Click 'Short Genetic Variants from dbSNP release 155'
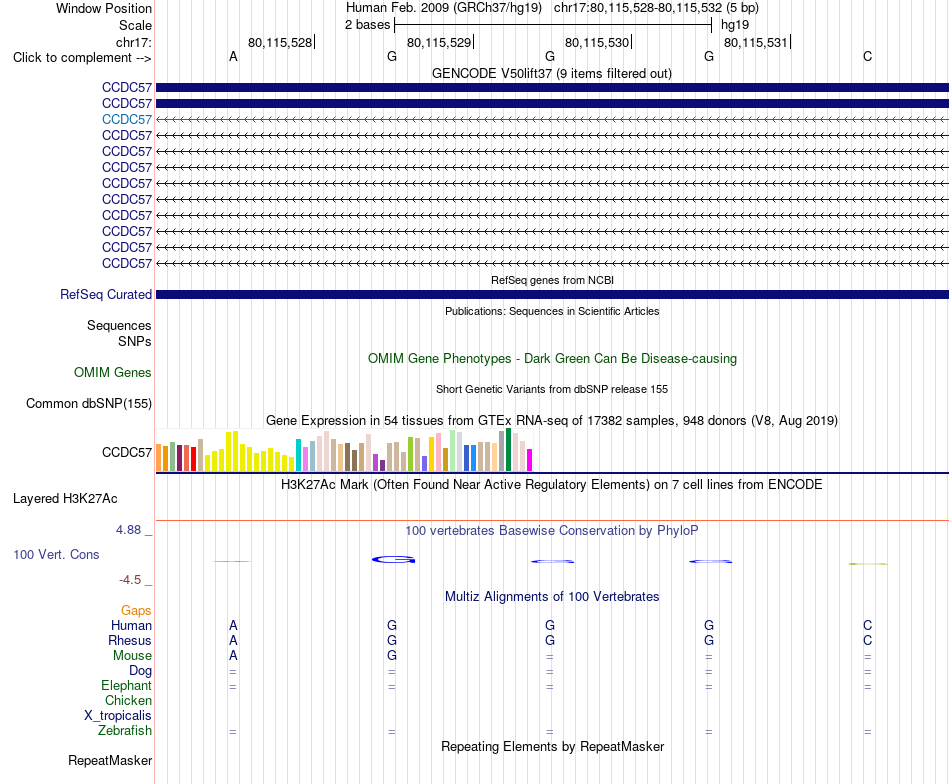This screenshot has width=950, height=784. point(552,389)
